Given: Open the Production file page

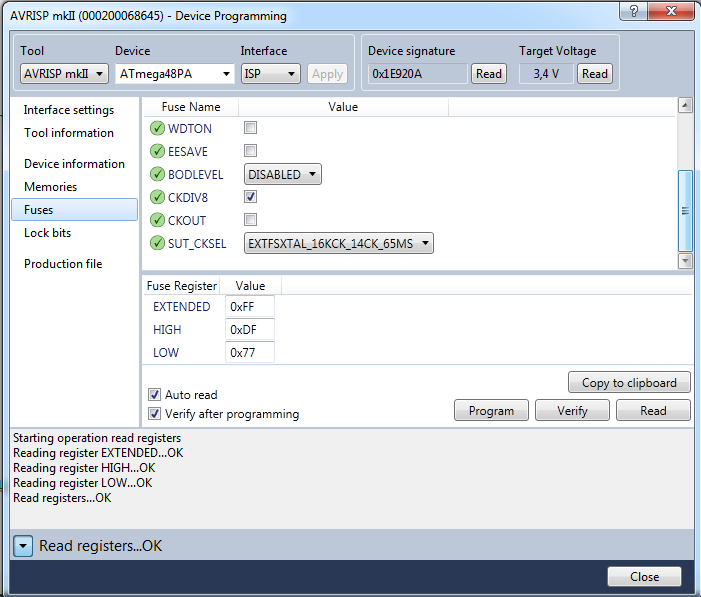Looking at the screenshot, I should pos(63,264).
